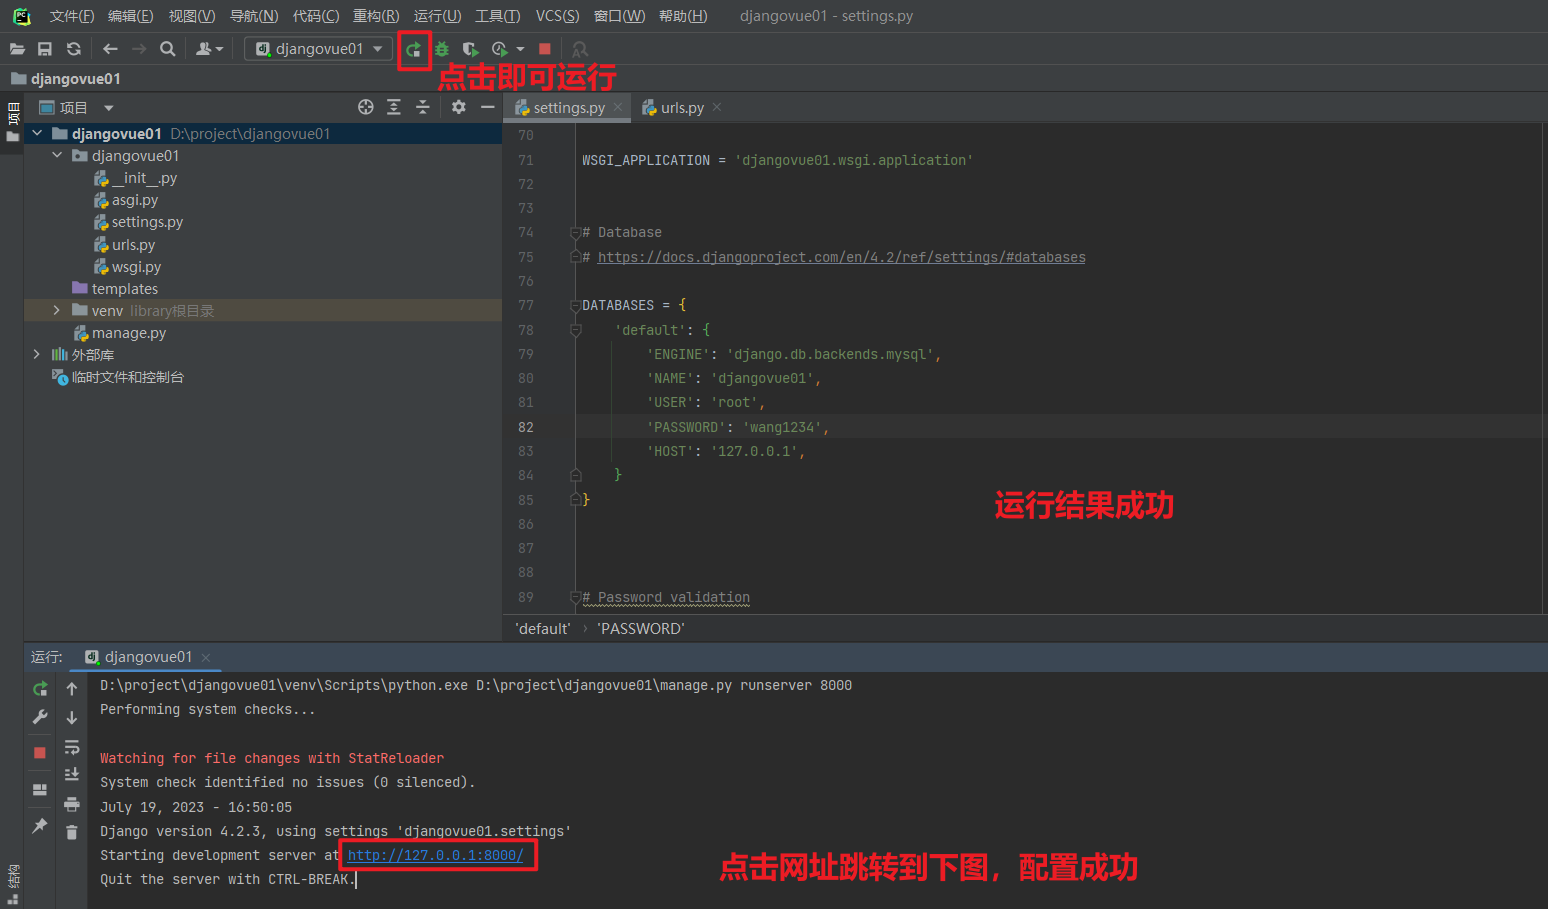The height and width of the screenshot is (909, 1548).
Task: Open the http://127.0.0.1:8000/ server link
Action: click(435, 856)
